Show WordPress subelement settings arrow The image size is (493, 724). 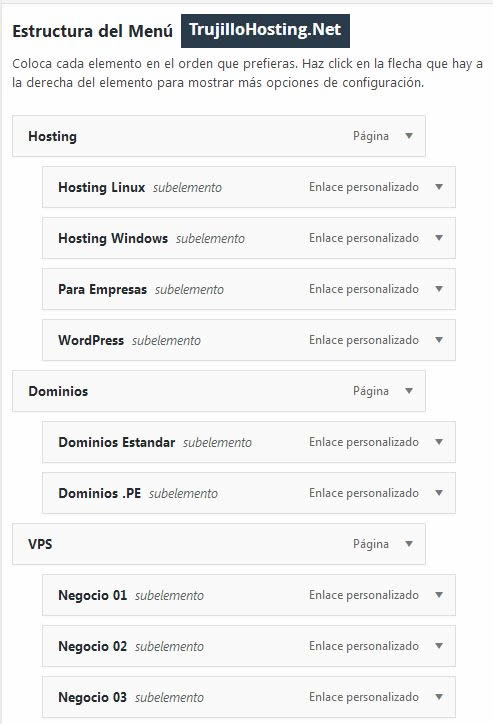coord(439,340)
